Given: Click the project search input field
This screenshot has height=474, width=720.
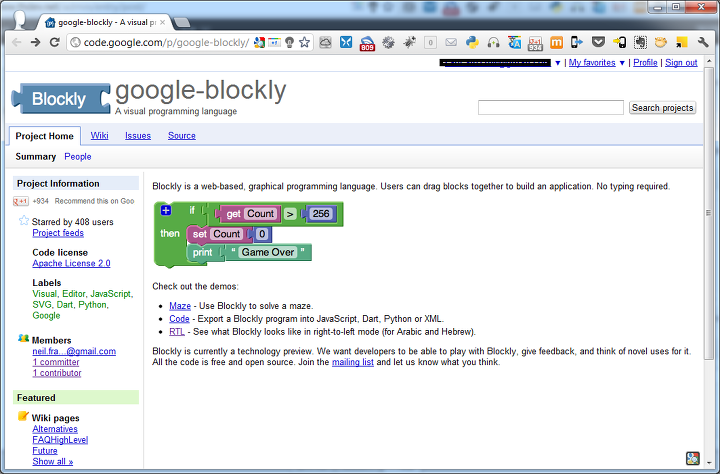Looking at the screenshot, I should tap(551, 107).
